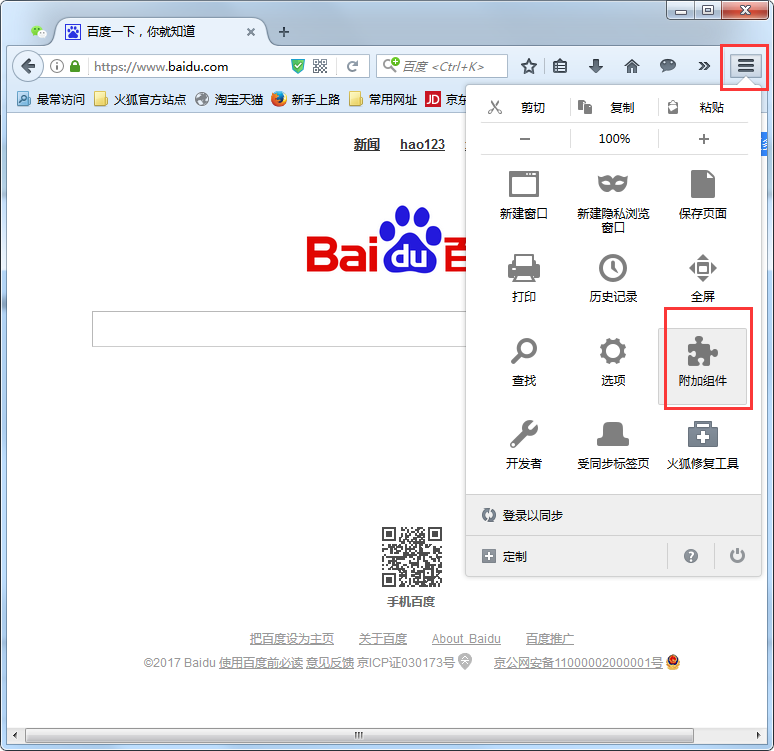
Task: Click the URL address field
Action: (x=189, y=66)
